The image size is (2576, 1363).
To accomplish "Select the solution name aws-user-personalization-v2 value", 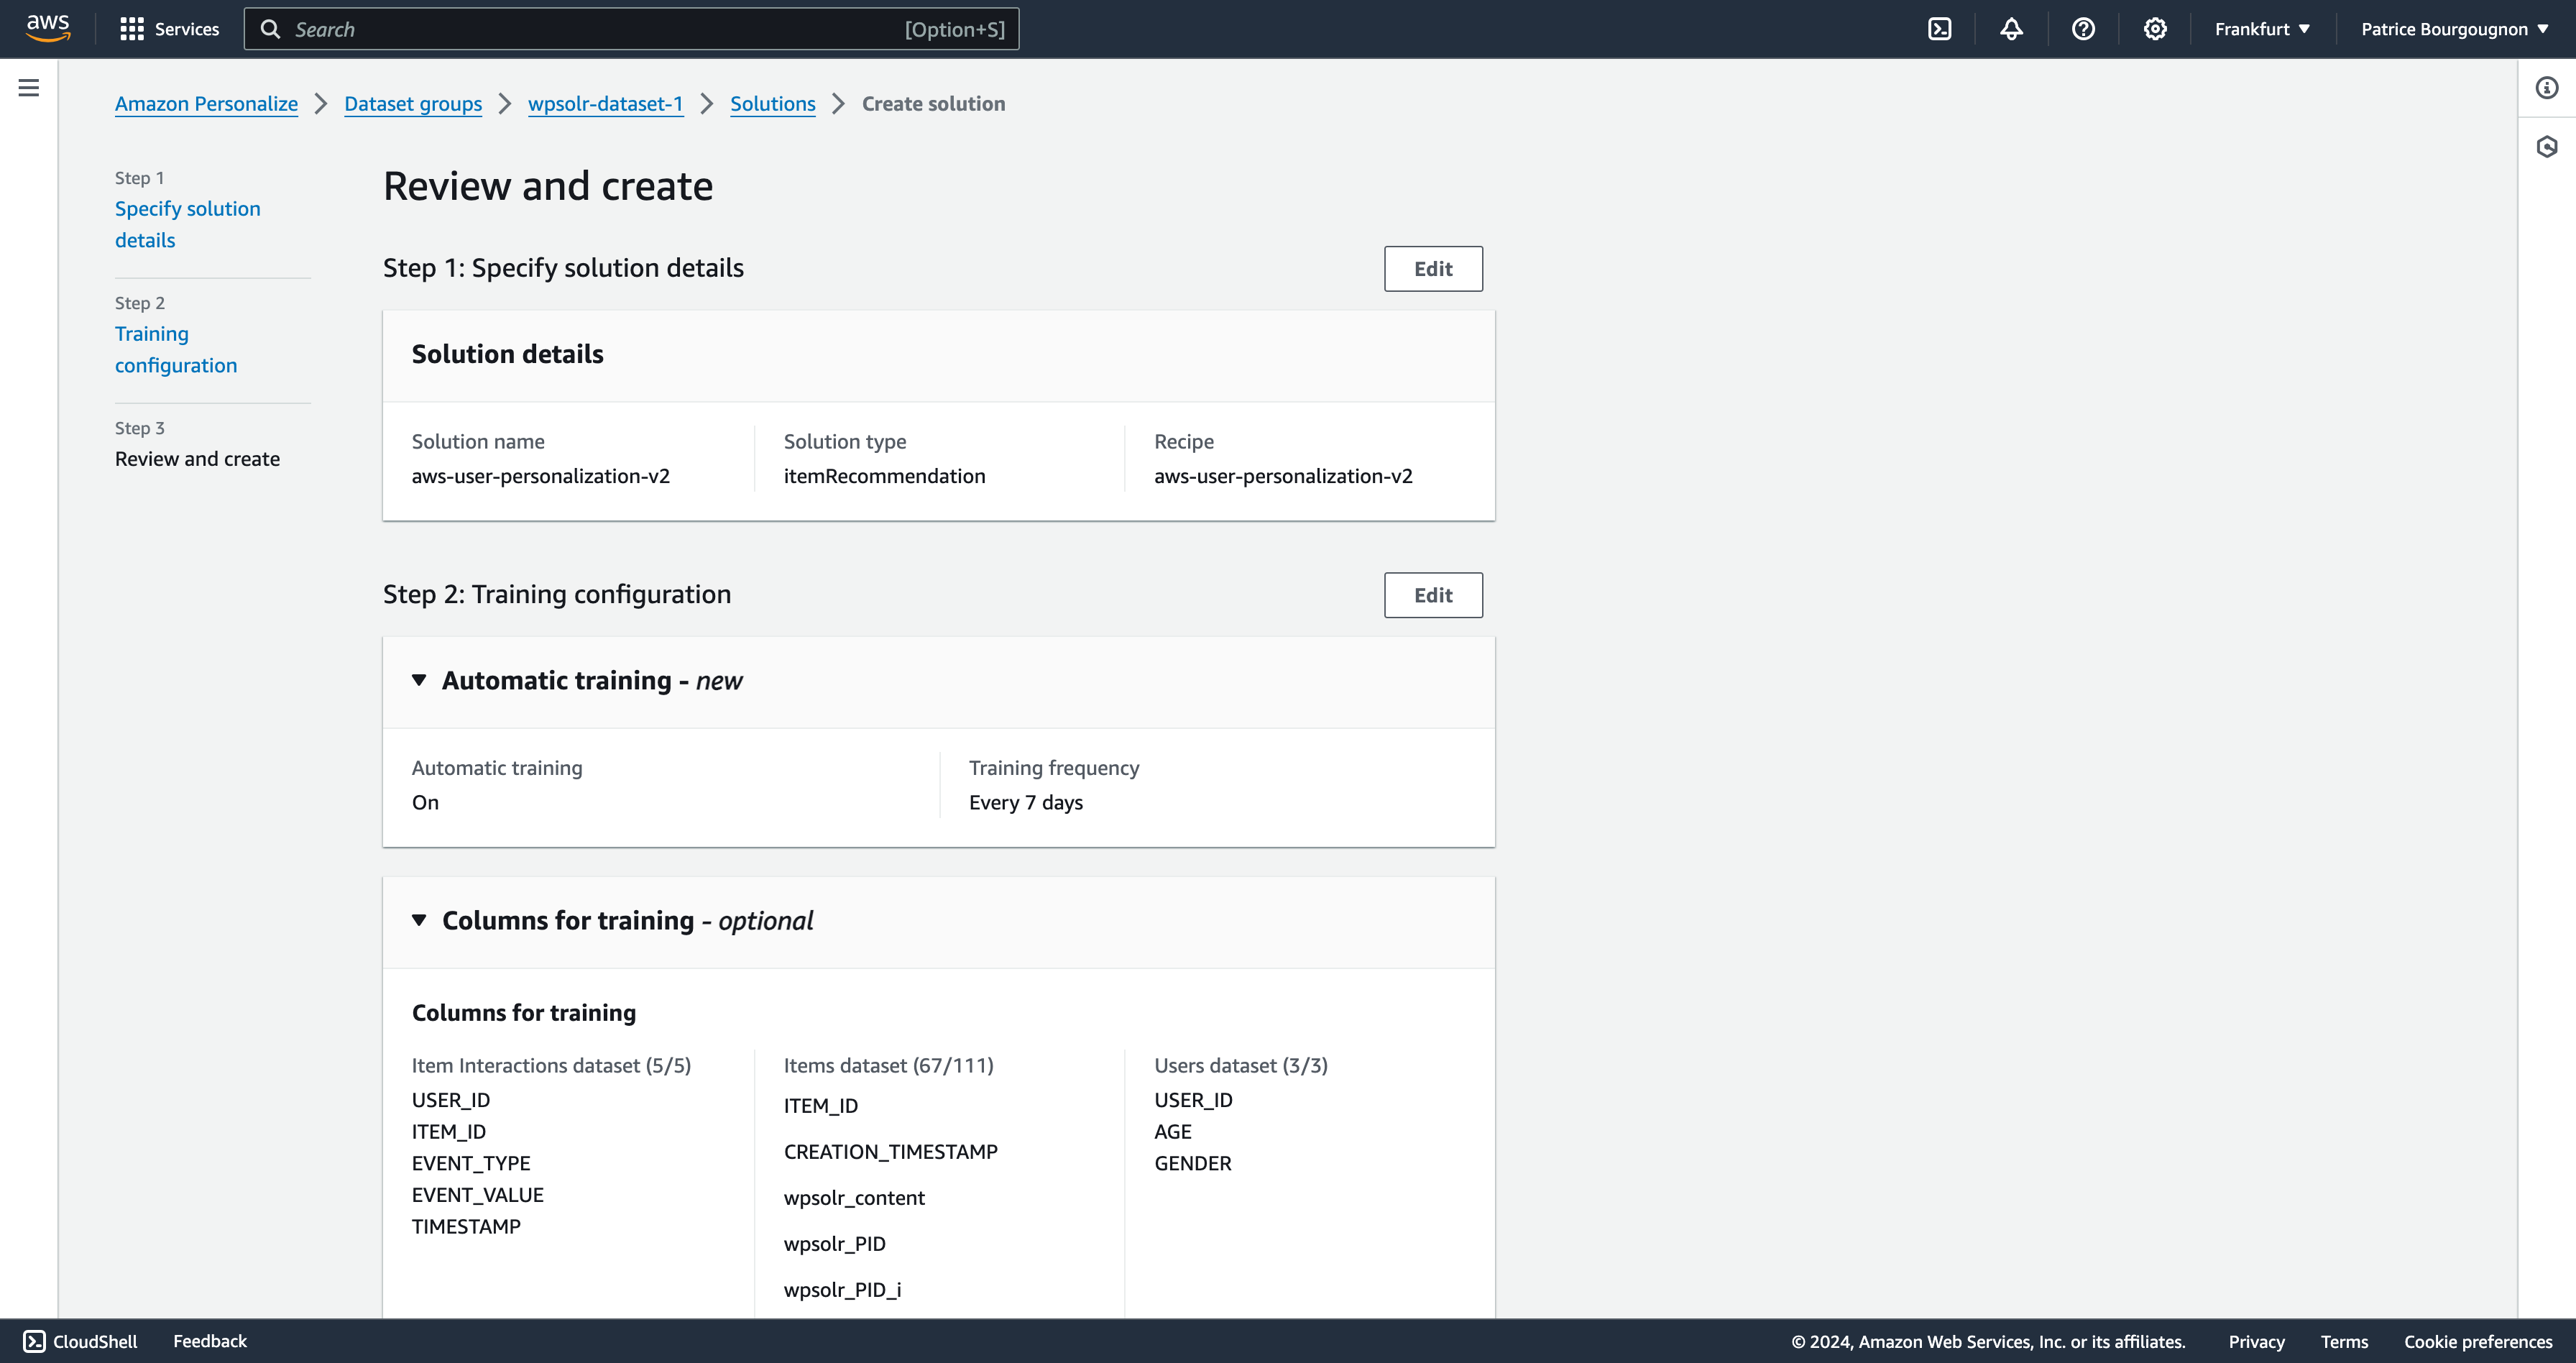I will click(541, 476).
